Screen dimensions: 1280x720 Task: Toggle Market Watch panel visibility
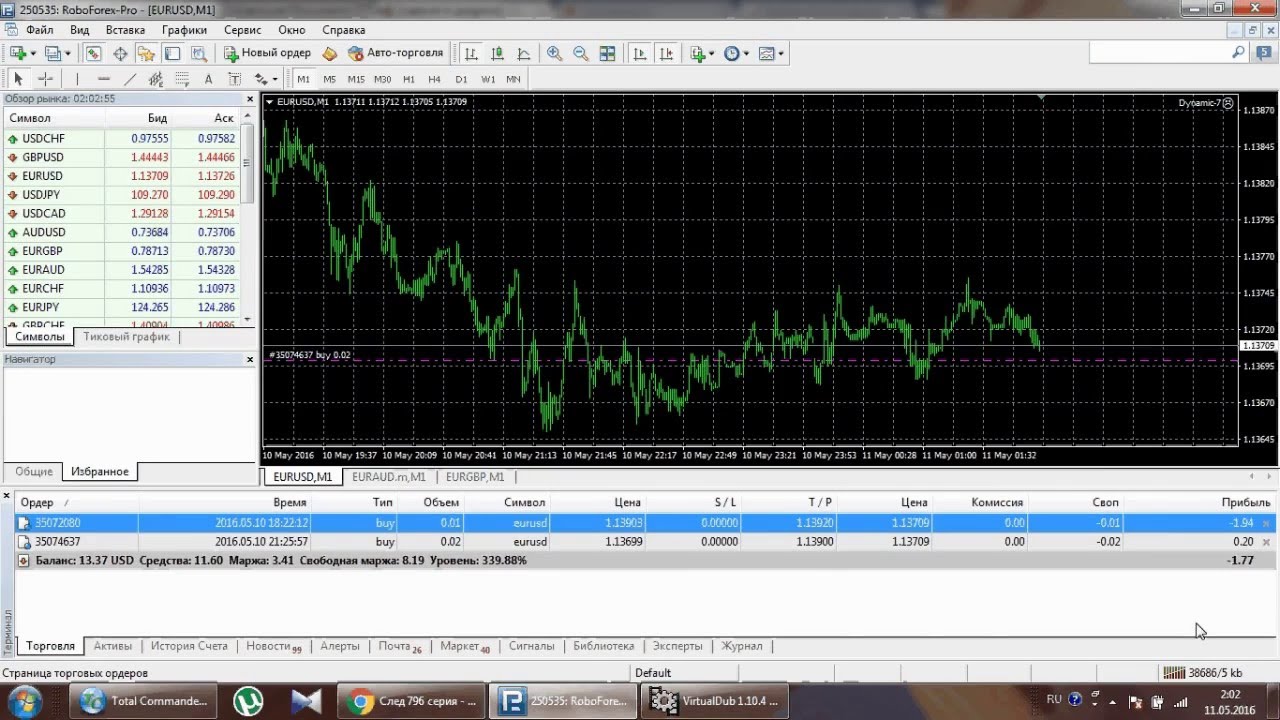click(x=94, y=53)
